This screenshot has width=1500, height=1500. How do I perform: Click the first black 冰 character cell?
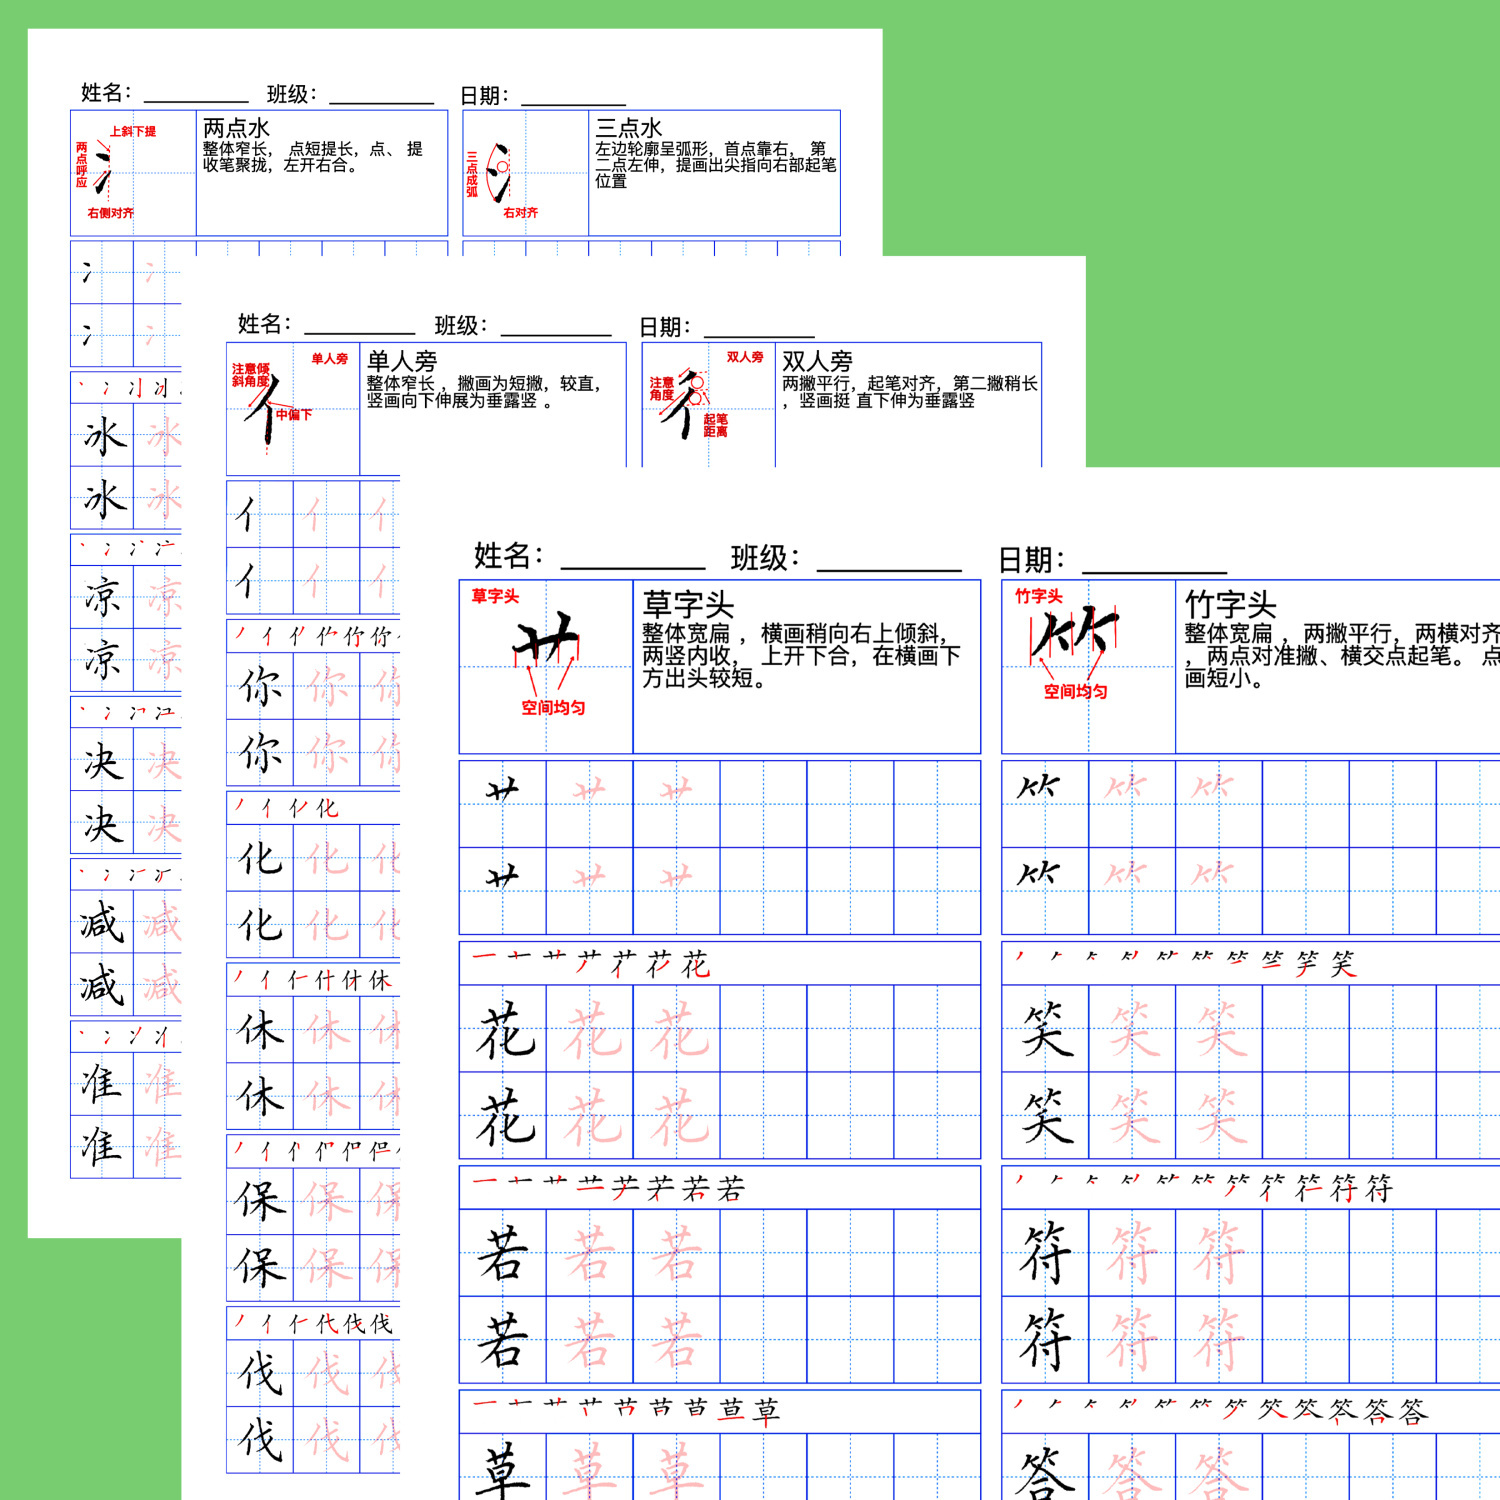coord(102,436)
